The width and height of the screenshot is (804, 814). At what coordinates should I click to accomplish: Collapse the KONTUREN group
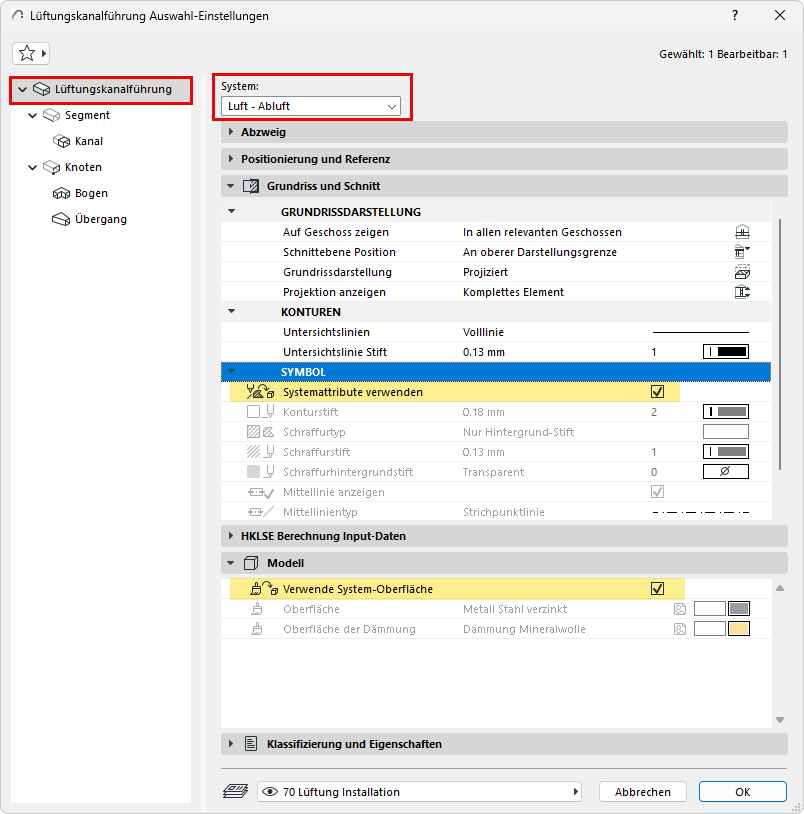(x=231, y=311)
